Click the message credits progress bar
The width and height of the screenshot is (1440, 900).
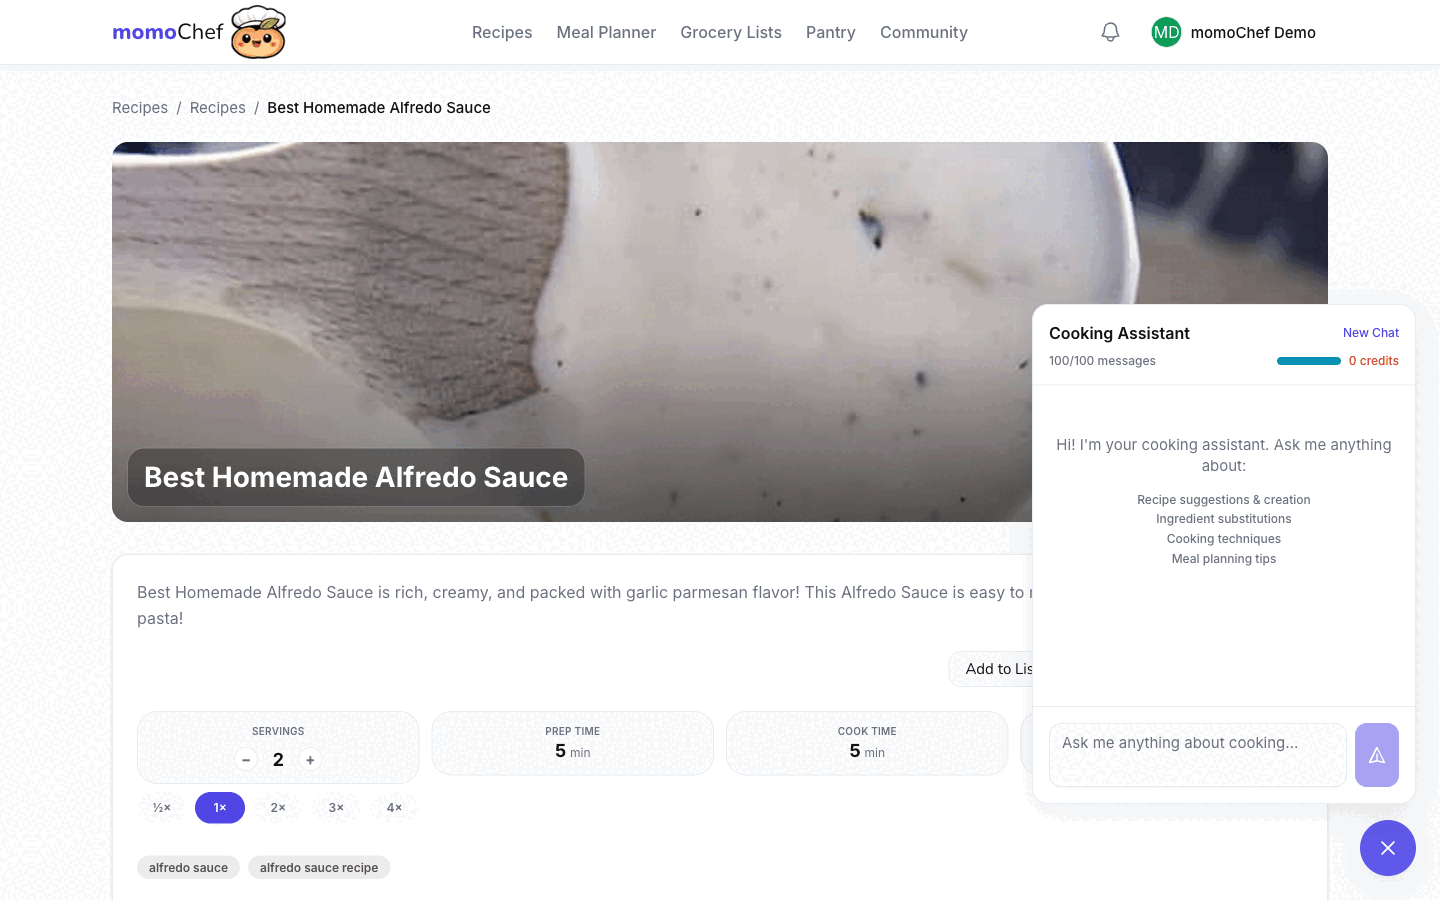pyautogui.click(x=1309, y=361)
